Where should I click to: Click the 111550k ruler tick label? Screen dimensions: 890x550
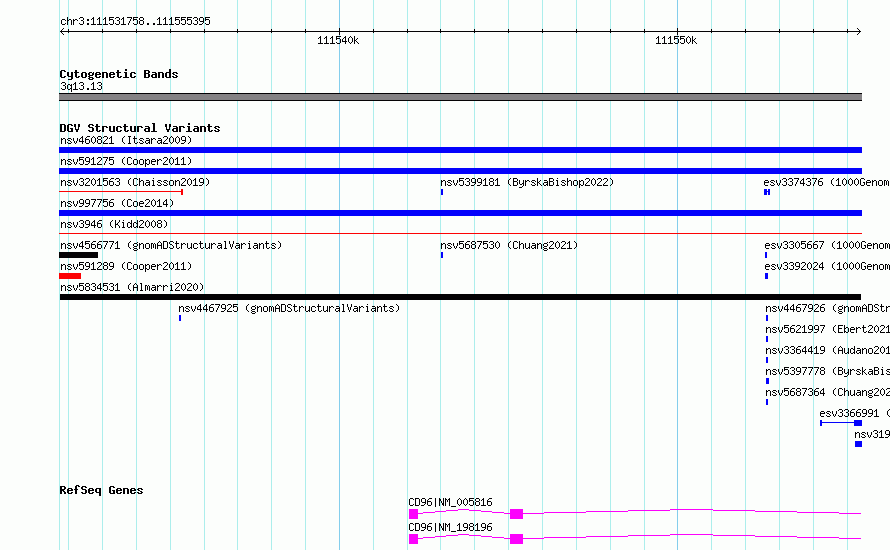pyautogui.click(x=676, y=40)
